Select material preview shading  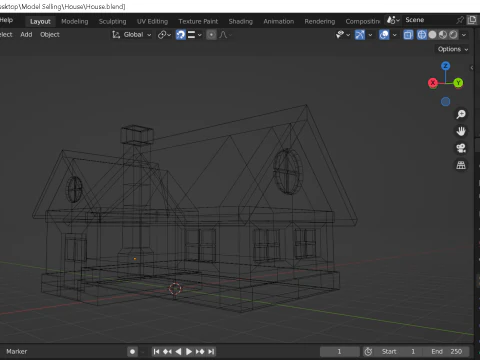pos(443,35)
